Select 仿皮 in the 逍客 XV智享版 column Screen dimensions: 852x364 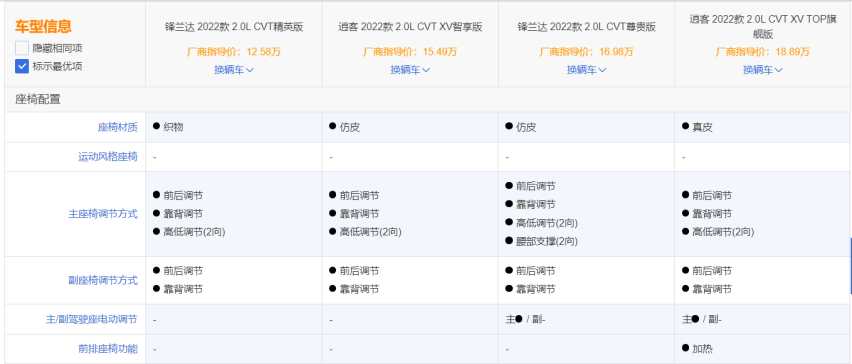tap(349, 127)
